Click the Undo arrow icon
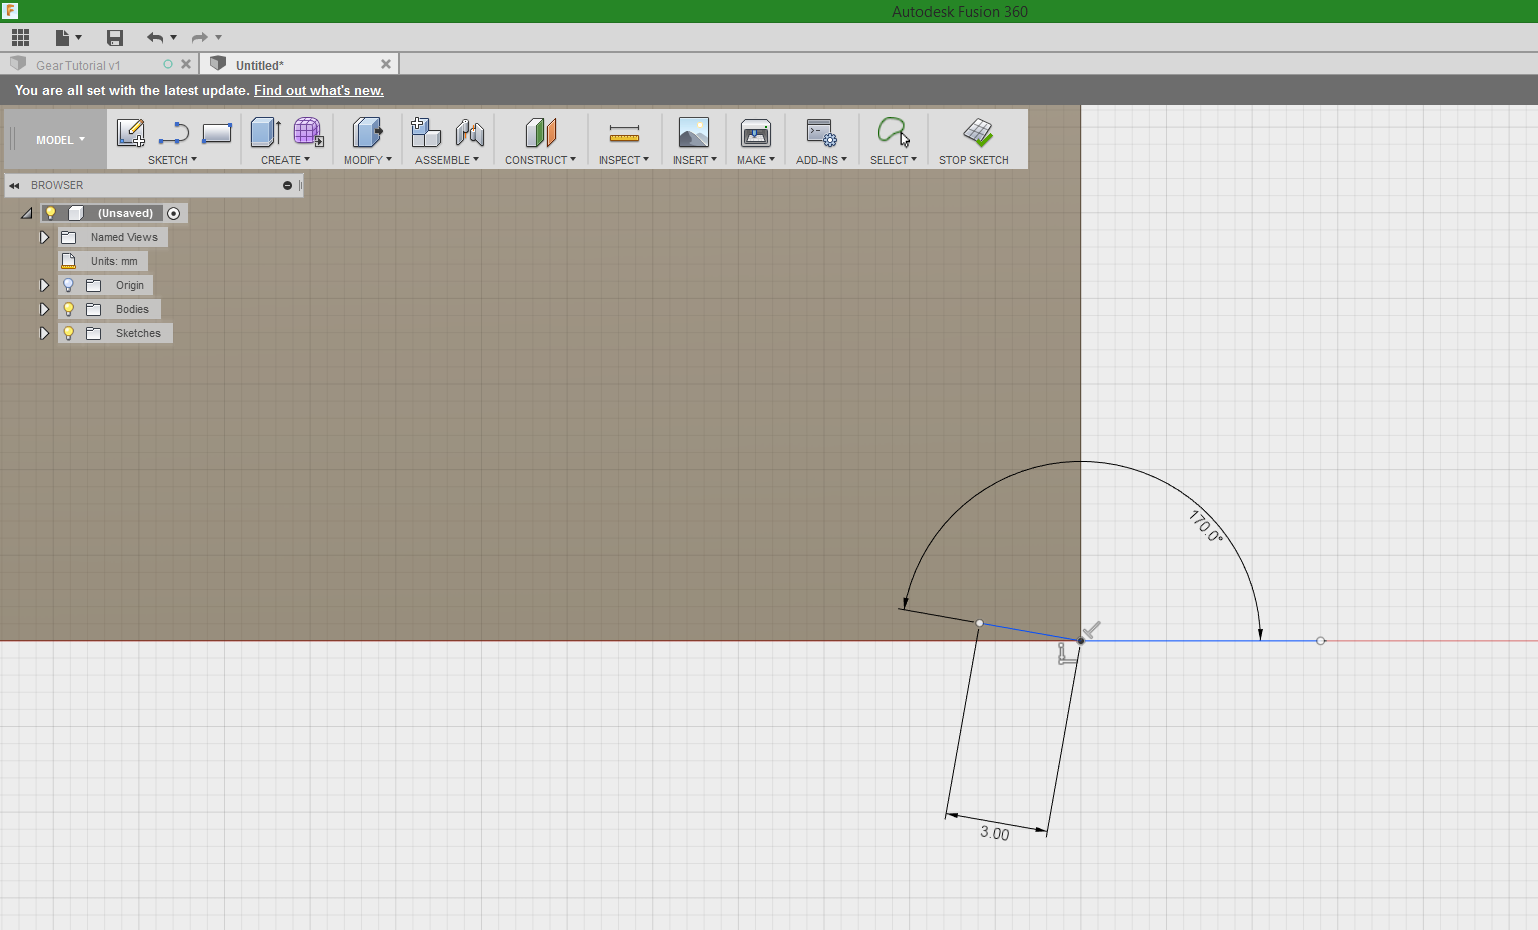Screen dimensions: 1538x930 [x=155, y=38]
